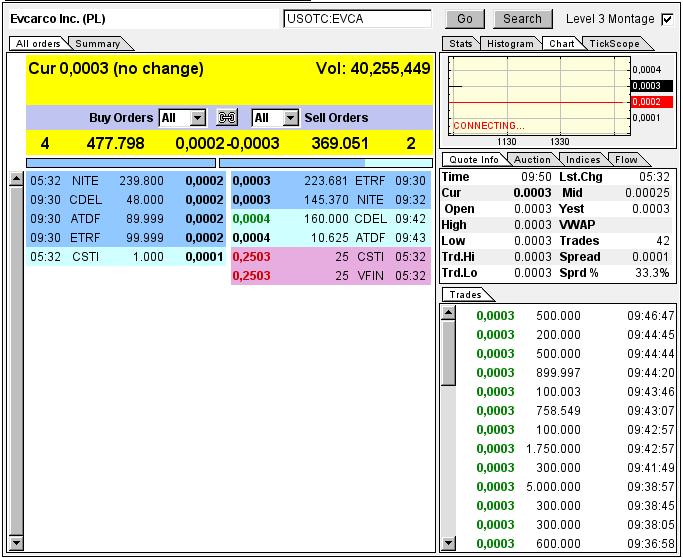This screenshot has width=683, height=558.
Task: Click the 09:44:45 trade of 200.000
Action: 566,335
